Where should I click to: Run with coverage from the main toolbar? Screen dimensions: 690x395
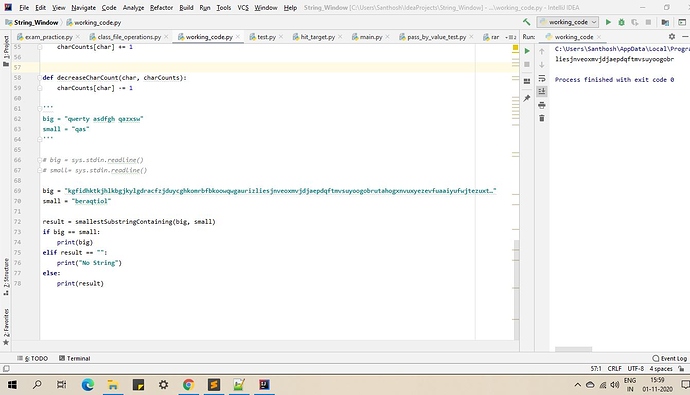pyautogui.click(x=635, y=22)
